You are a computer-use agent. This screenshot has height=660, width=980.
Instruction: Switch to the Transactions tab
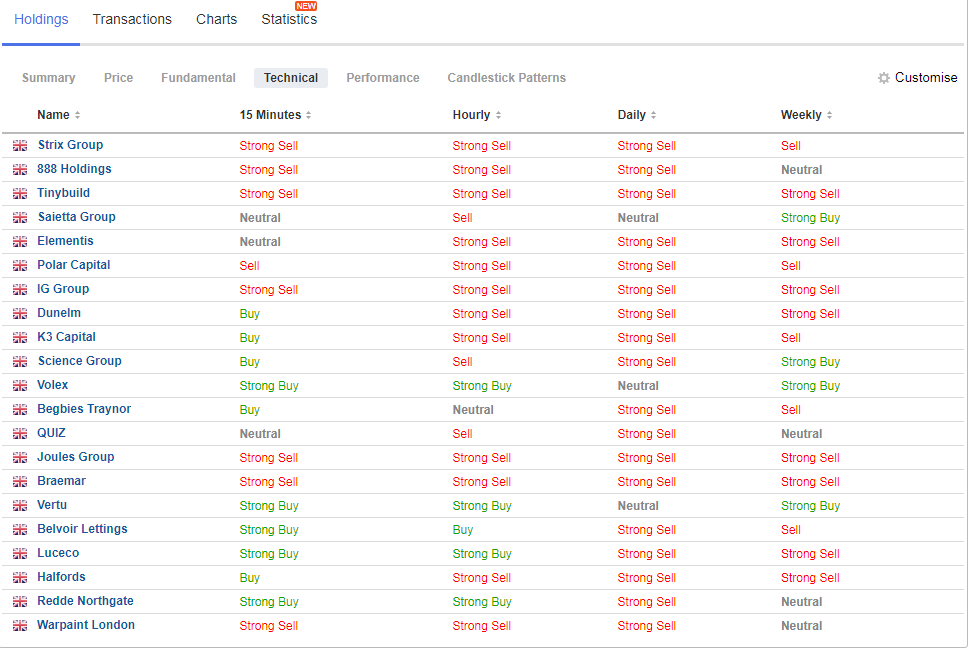(x=132, y=19)
